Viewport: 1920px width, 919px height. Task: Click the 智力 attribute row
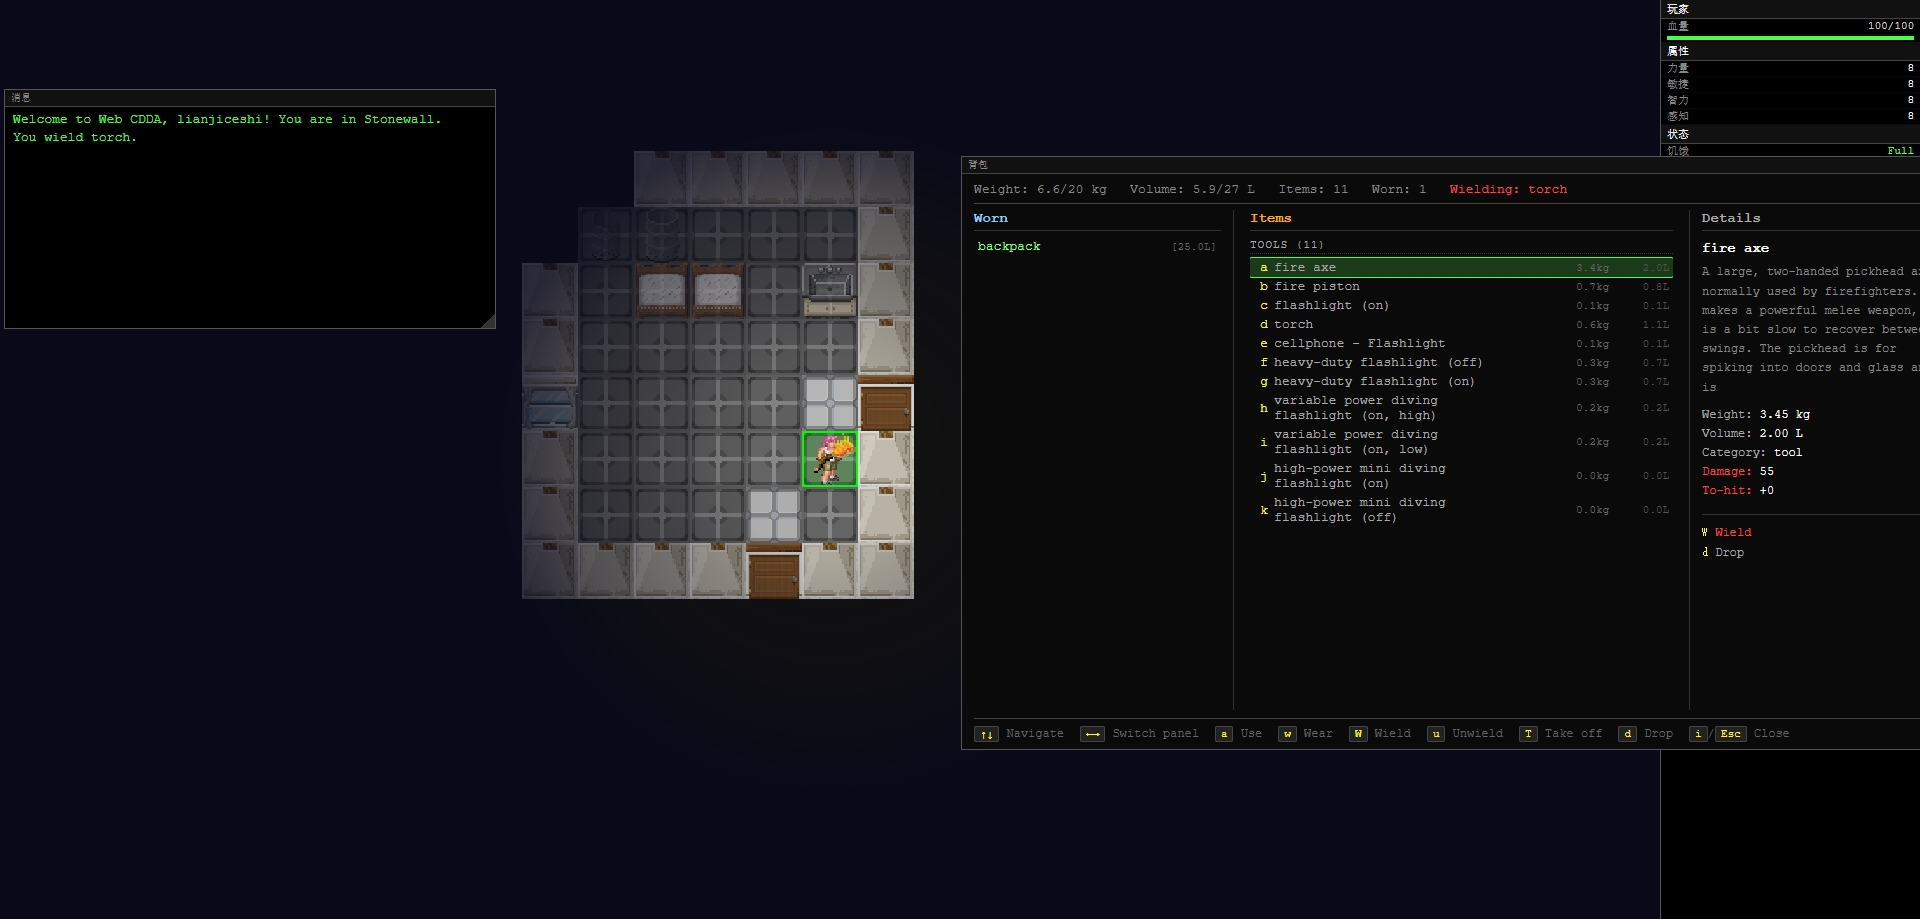point(1790,100)
